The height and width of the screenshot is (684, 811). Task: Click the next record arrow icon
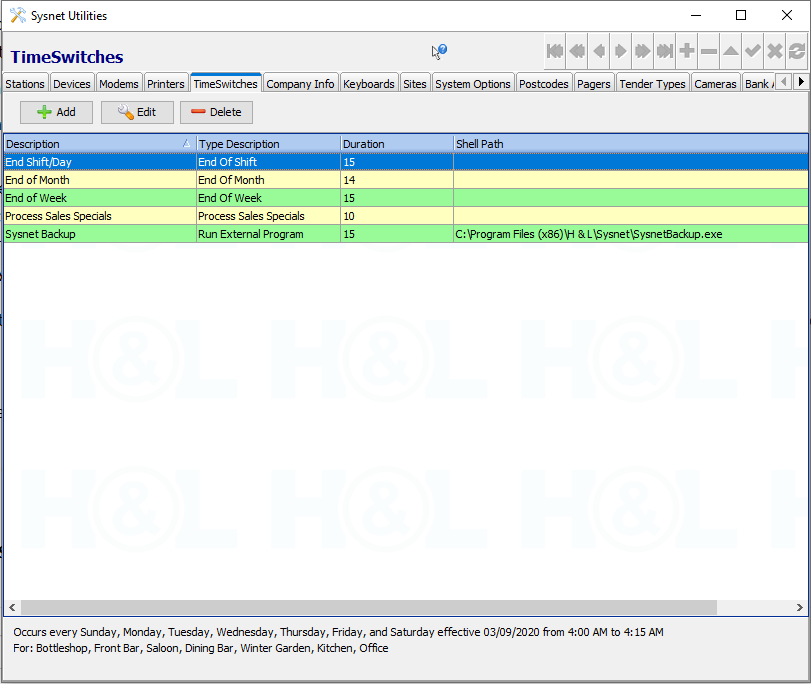[621, 51]
